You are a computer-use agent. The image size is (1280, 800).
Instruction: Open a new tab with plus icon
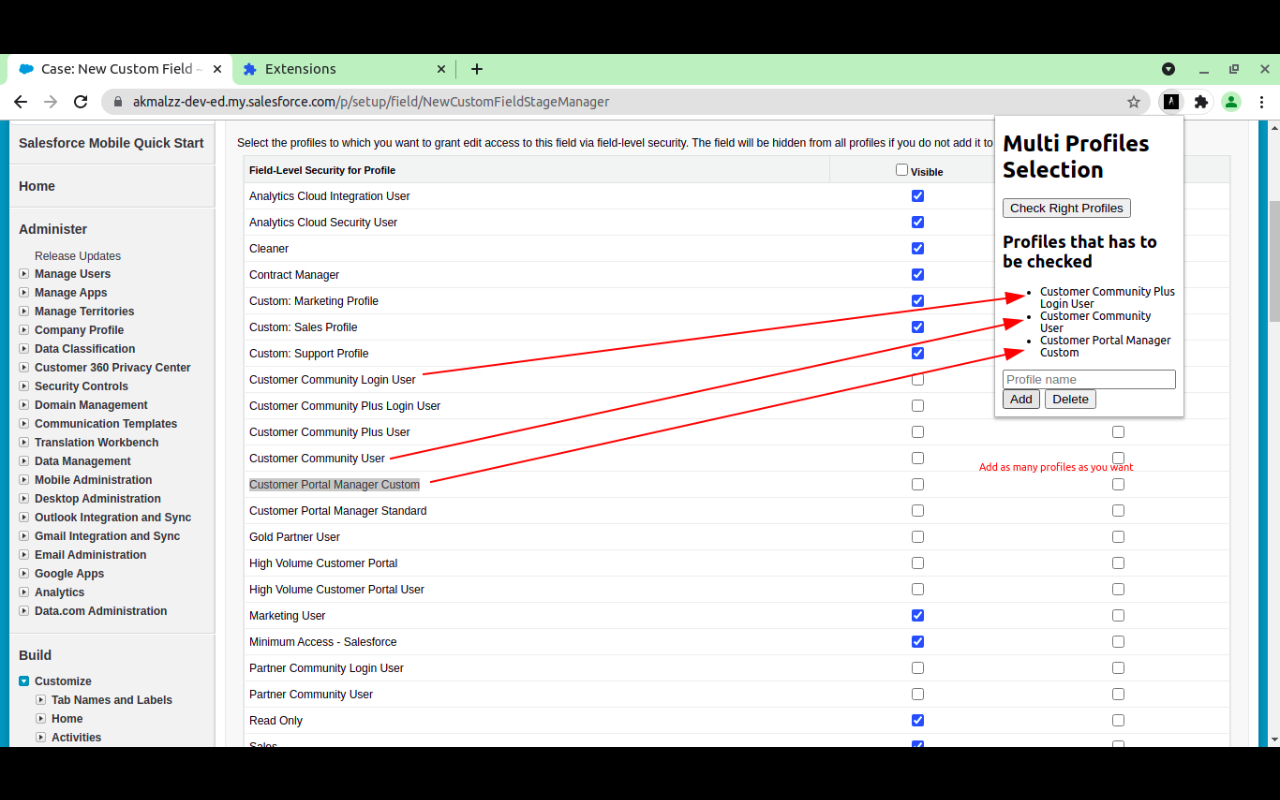pyautogui.click(x=477, y=69)
